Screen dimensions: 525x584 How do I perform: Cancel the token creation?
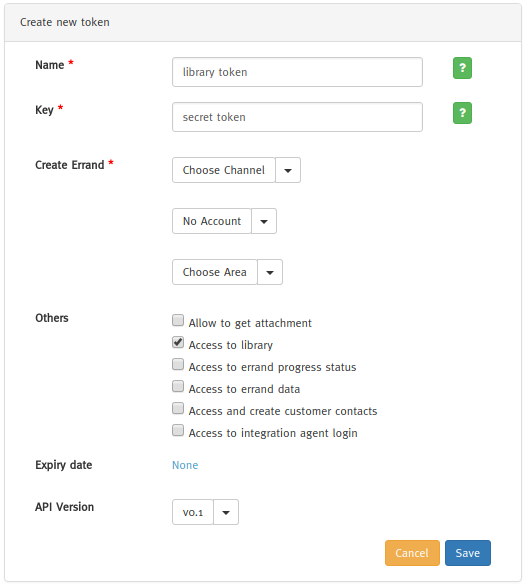coord(412,553)
